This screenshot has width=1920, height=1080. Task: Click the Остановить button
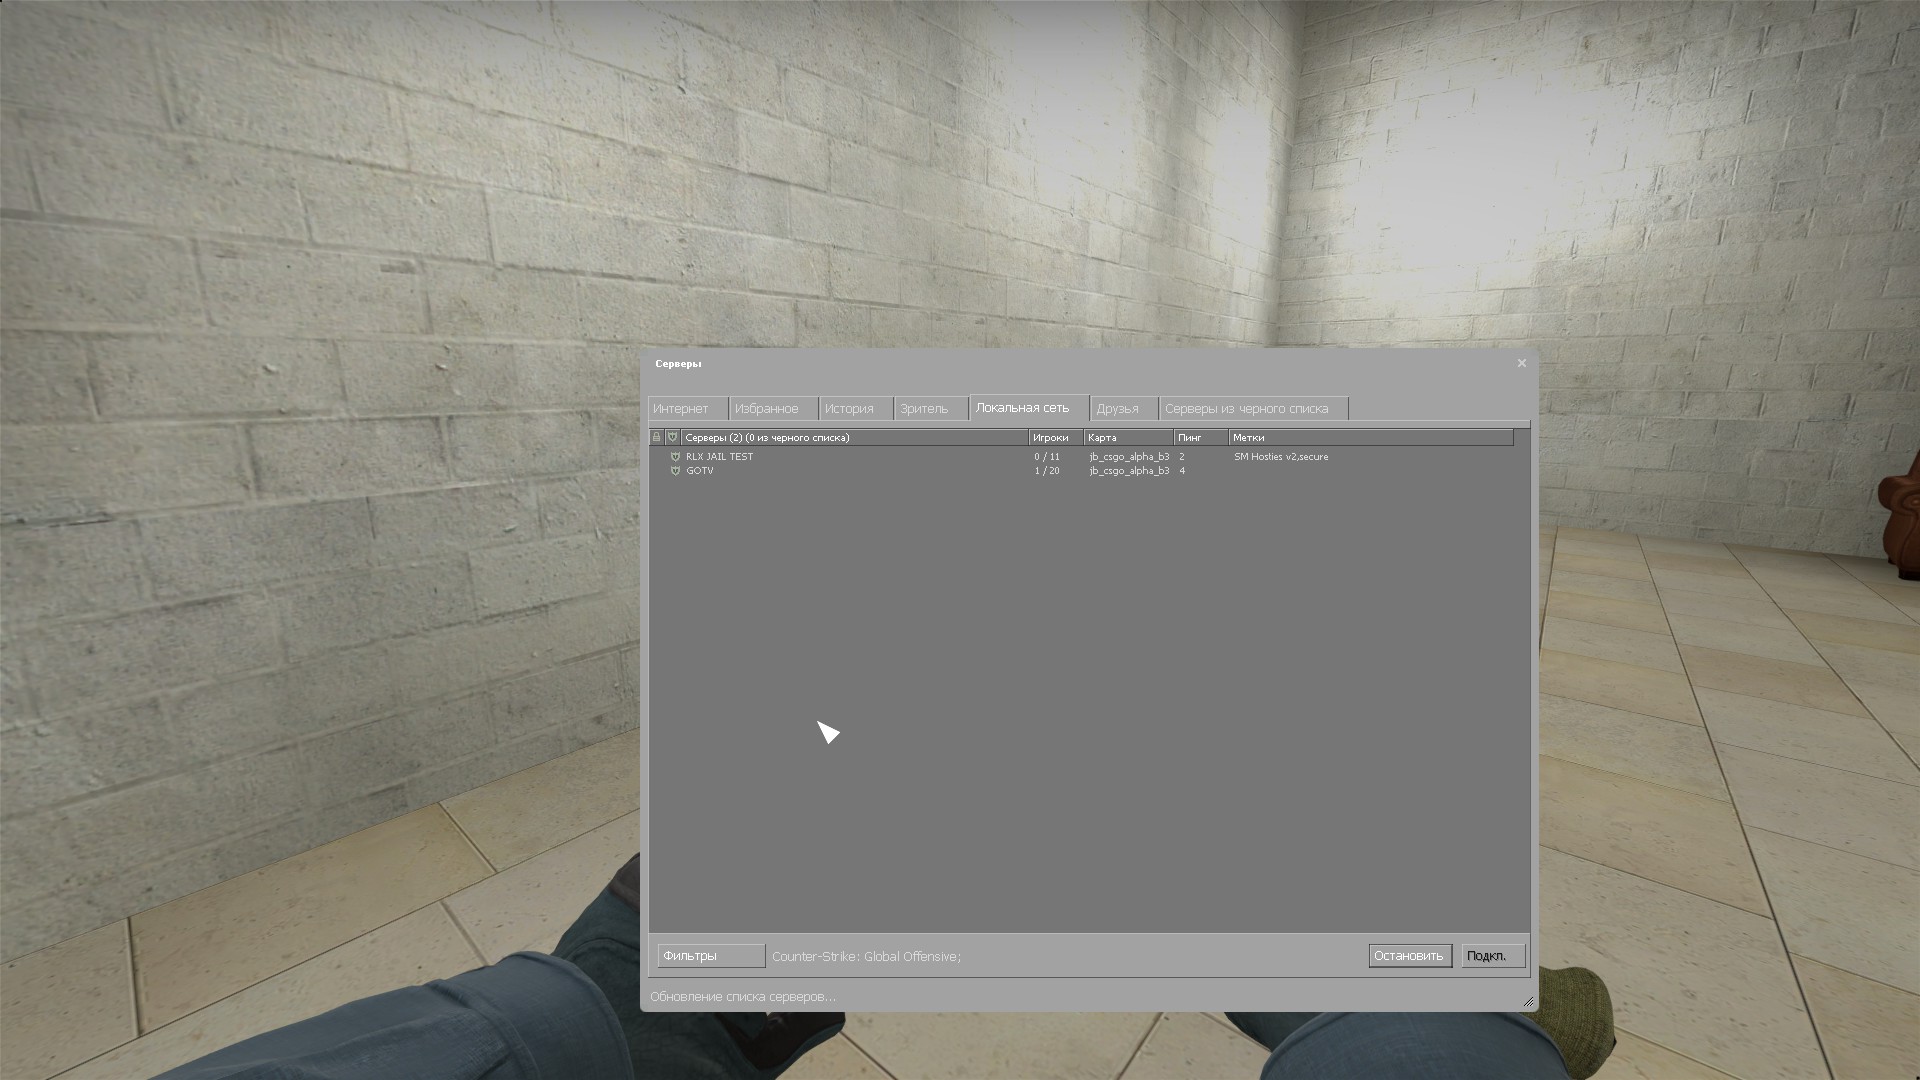1410,956
